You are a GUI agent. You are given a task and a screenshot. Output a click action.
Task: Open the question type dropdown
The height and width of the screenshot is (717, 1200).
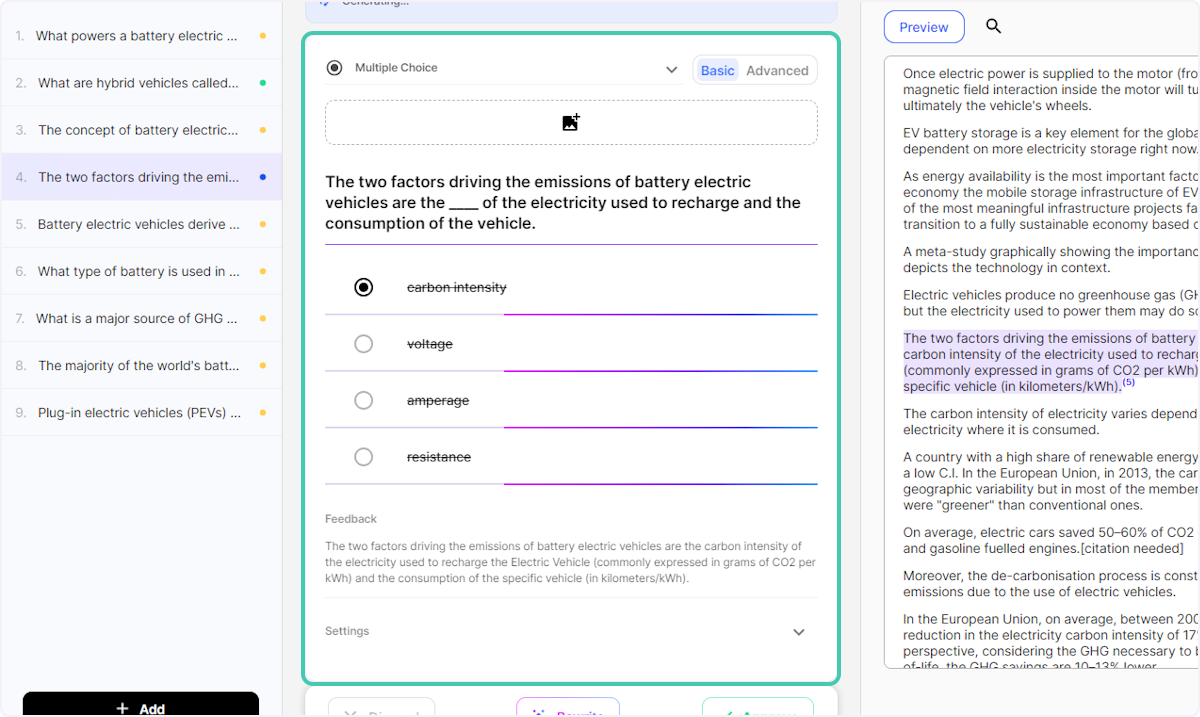coord(672,67)
